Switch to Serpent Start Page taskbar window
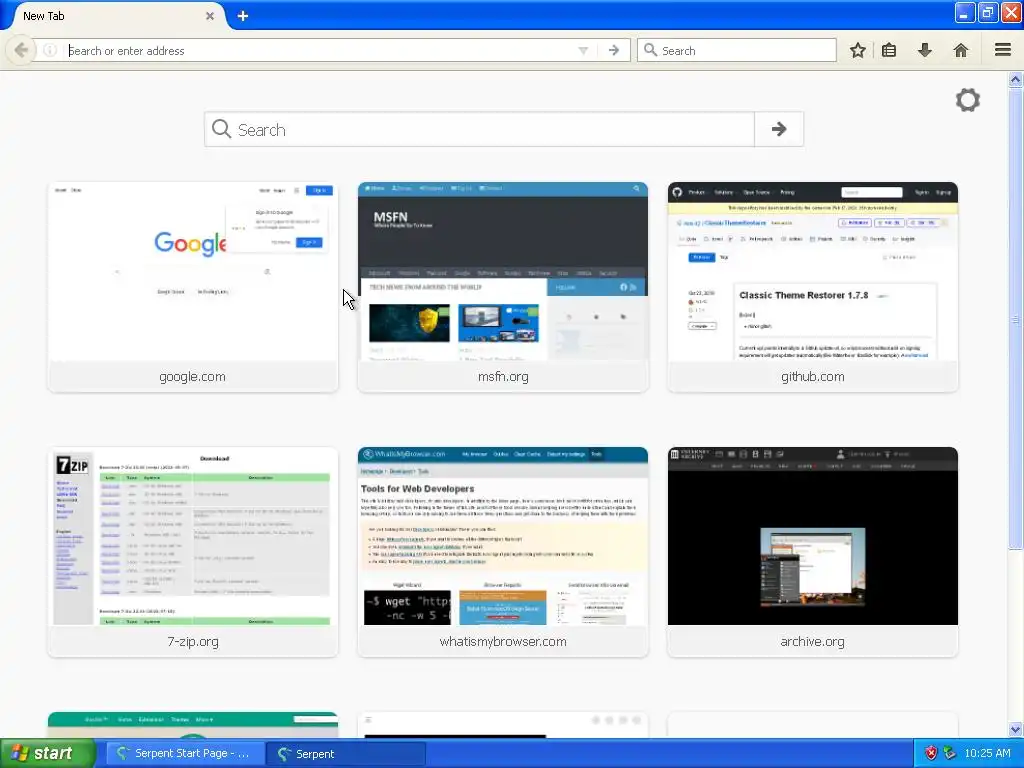This screenshot has height=768, width=1024. (184, 754)
